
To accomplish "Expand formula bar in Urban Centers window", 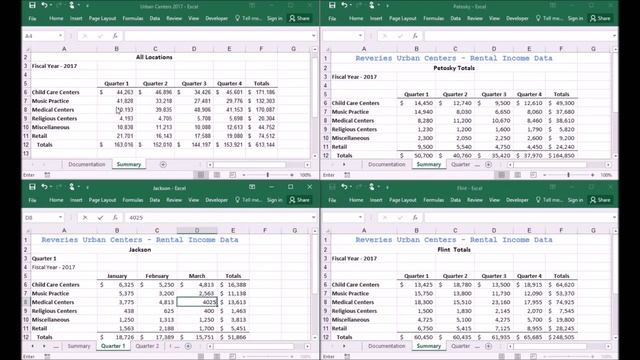I will (x=313, y=36).
